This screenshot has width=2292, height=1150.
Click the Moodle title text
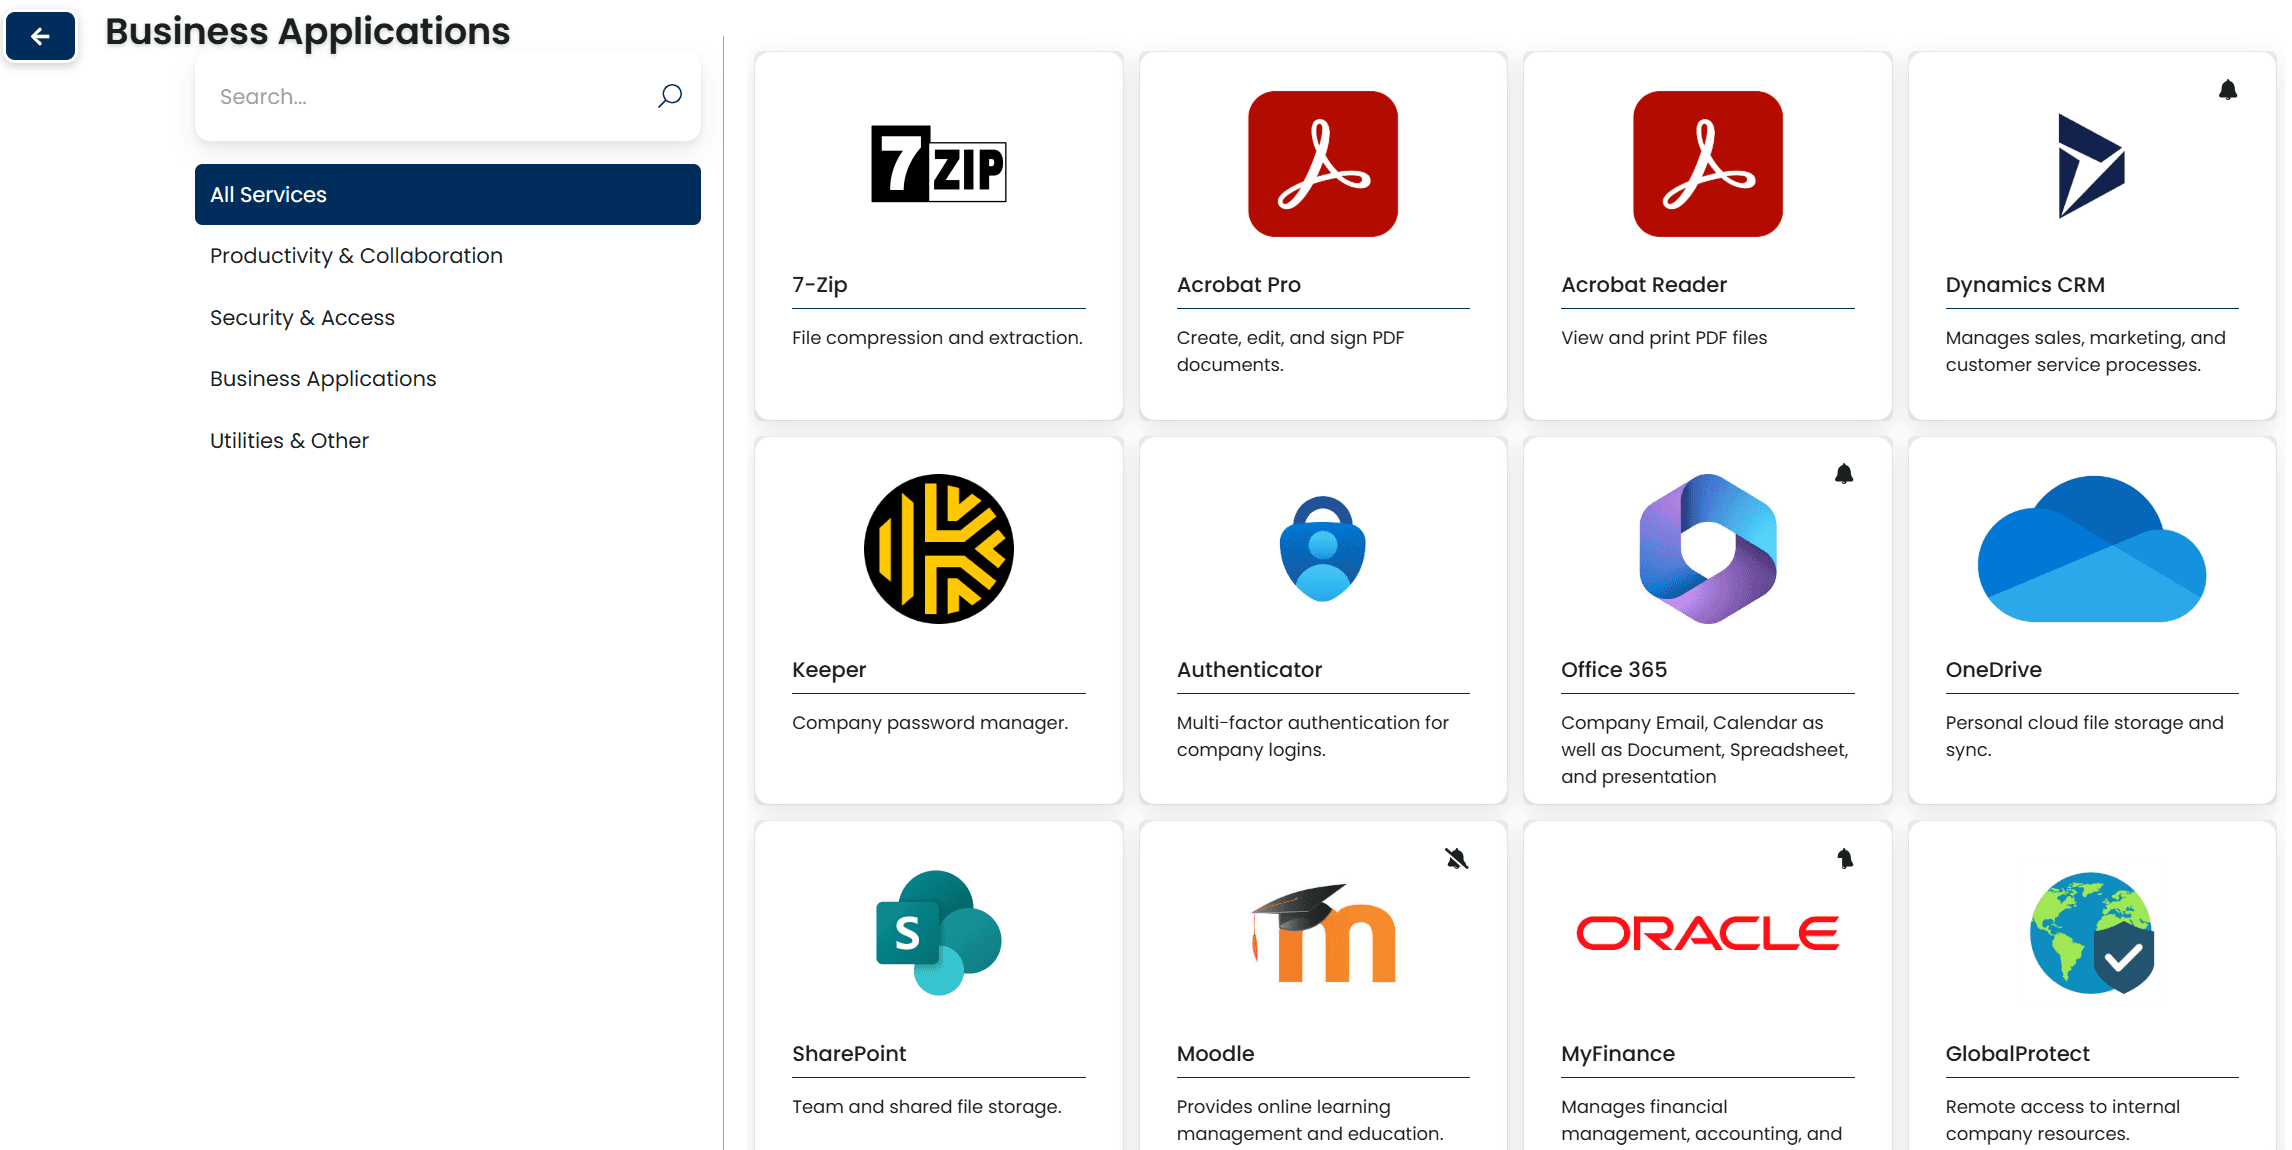coord(1215,1054)
